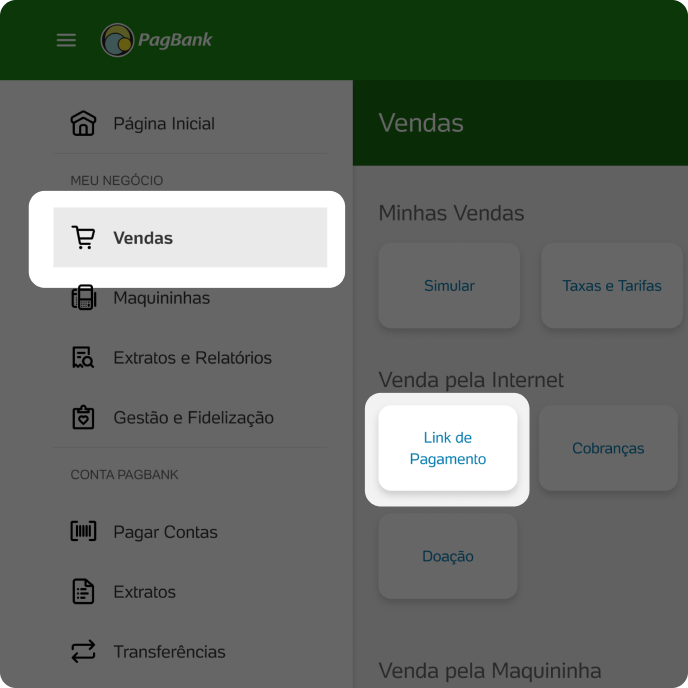Click the card machine Maquininhas icon

(83, 297)
